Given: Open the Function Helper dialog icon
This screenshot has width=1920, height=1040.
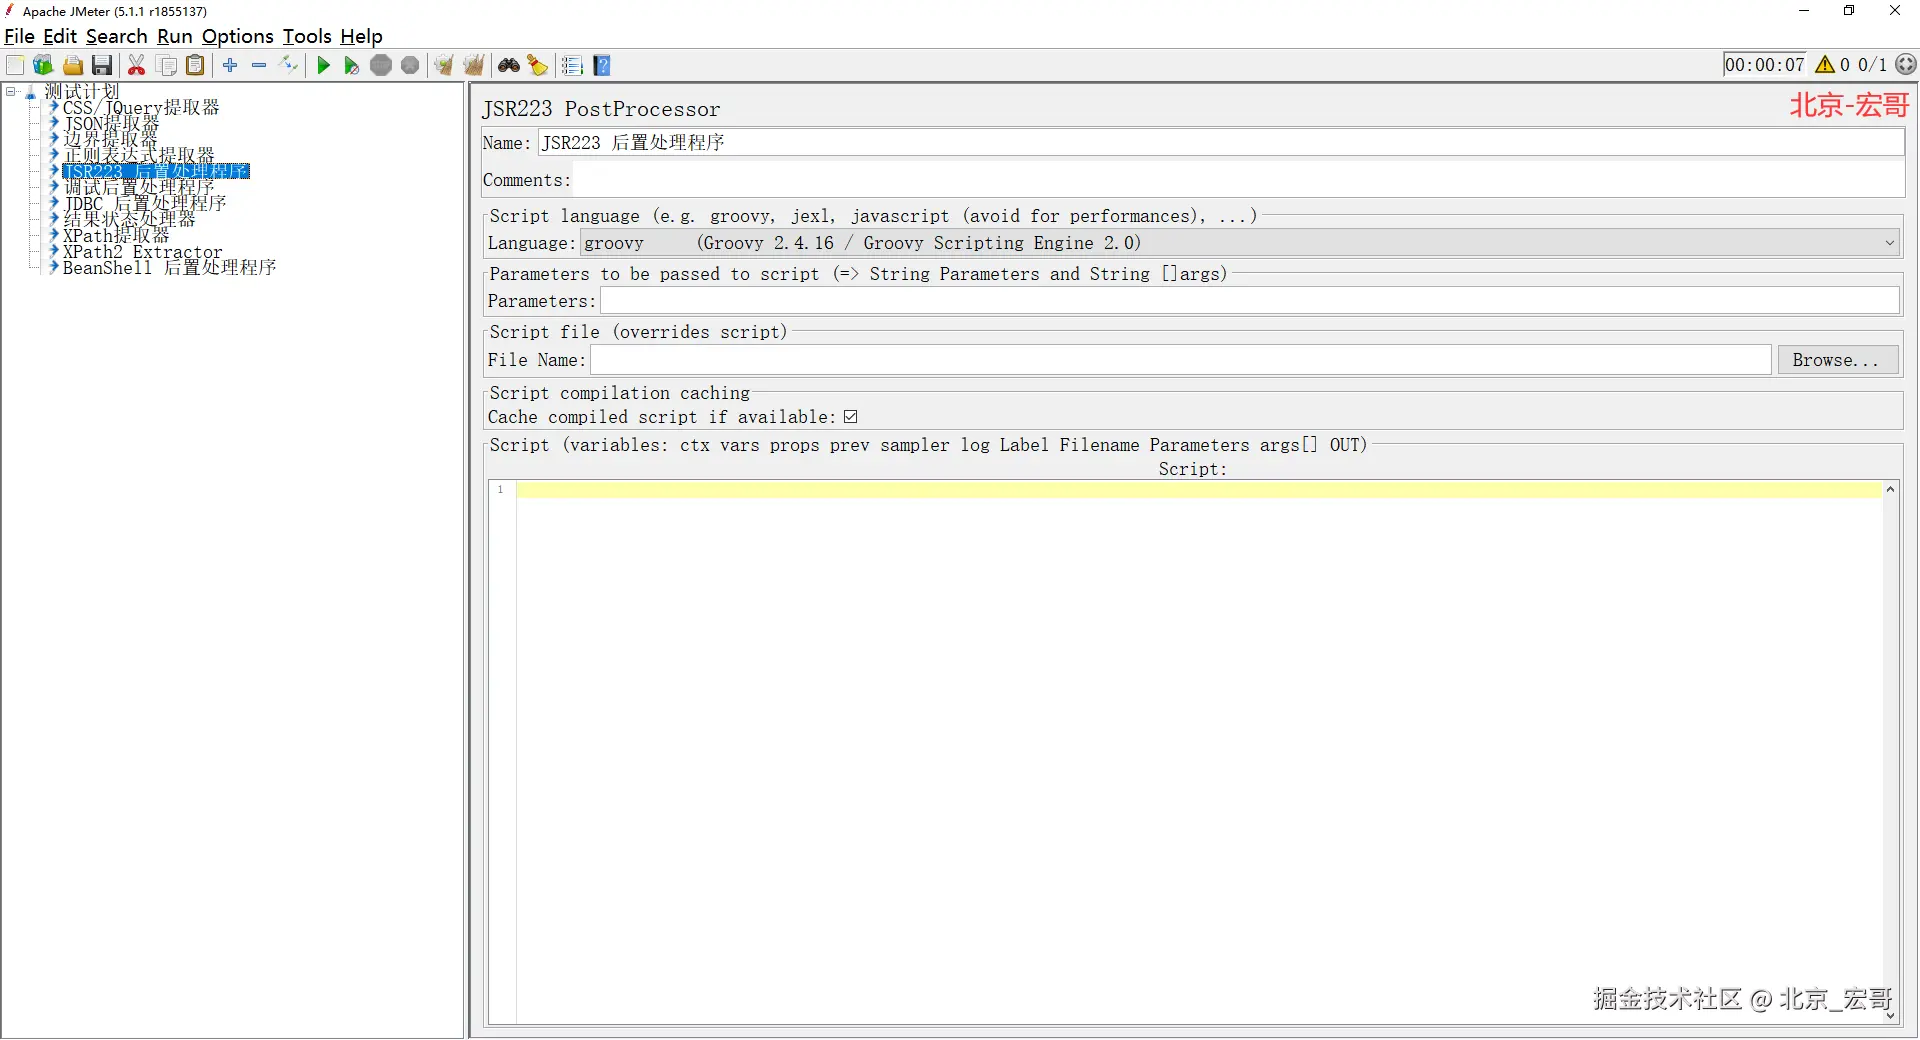Looking at the screenshot, I should point(572,66).
